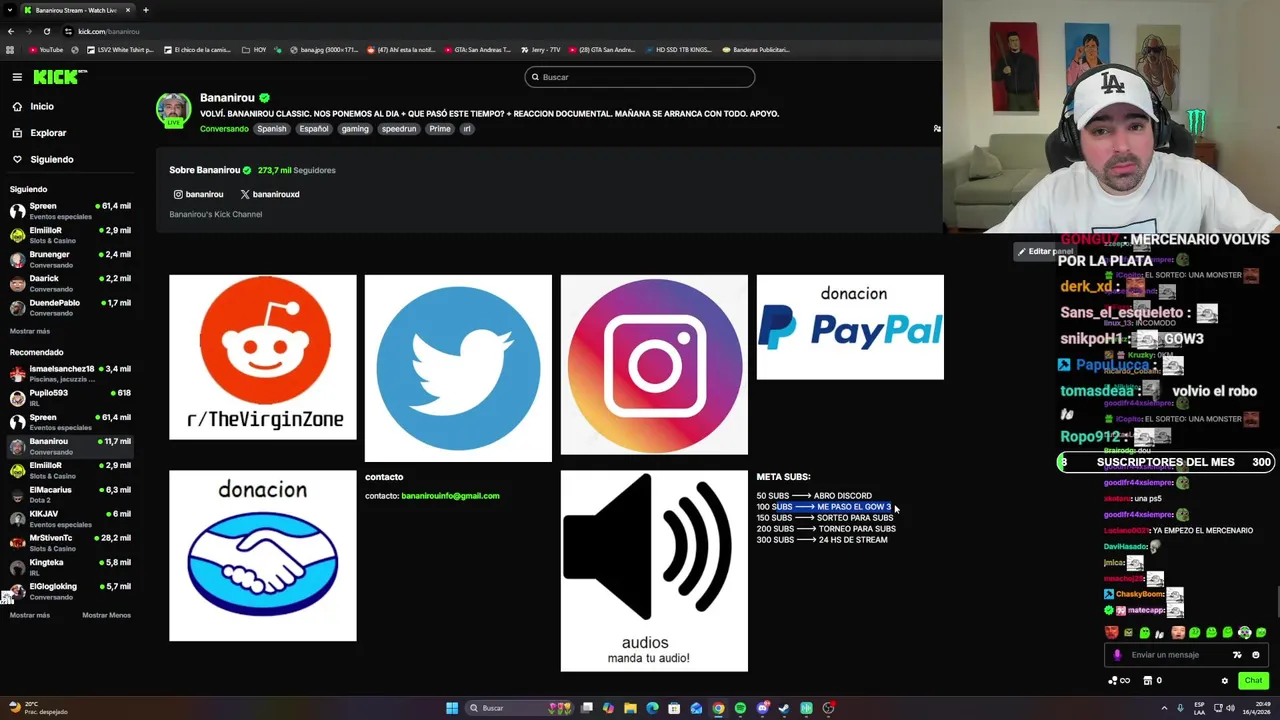Open Discord from the taskbar
Screen dimensions: 1280x720
pyautogui.click(x=763, y=708)
